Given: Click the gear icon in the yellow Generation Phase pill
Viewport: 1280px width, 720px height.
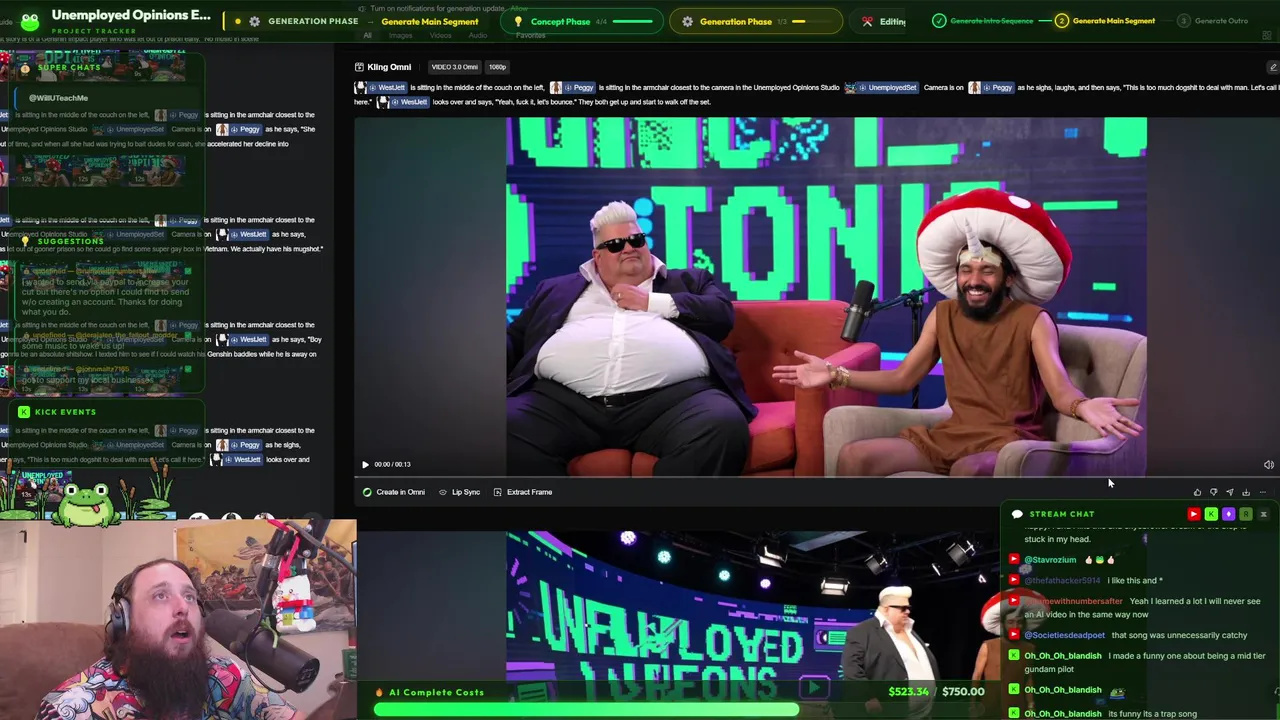Looking at the screenshot, I should coord(687,21).
